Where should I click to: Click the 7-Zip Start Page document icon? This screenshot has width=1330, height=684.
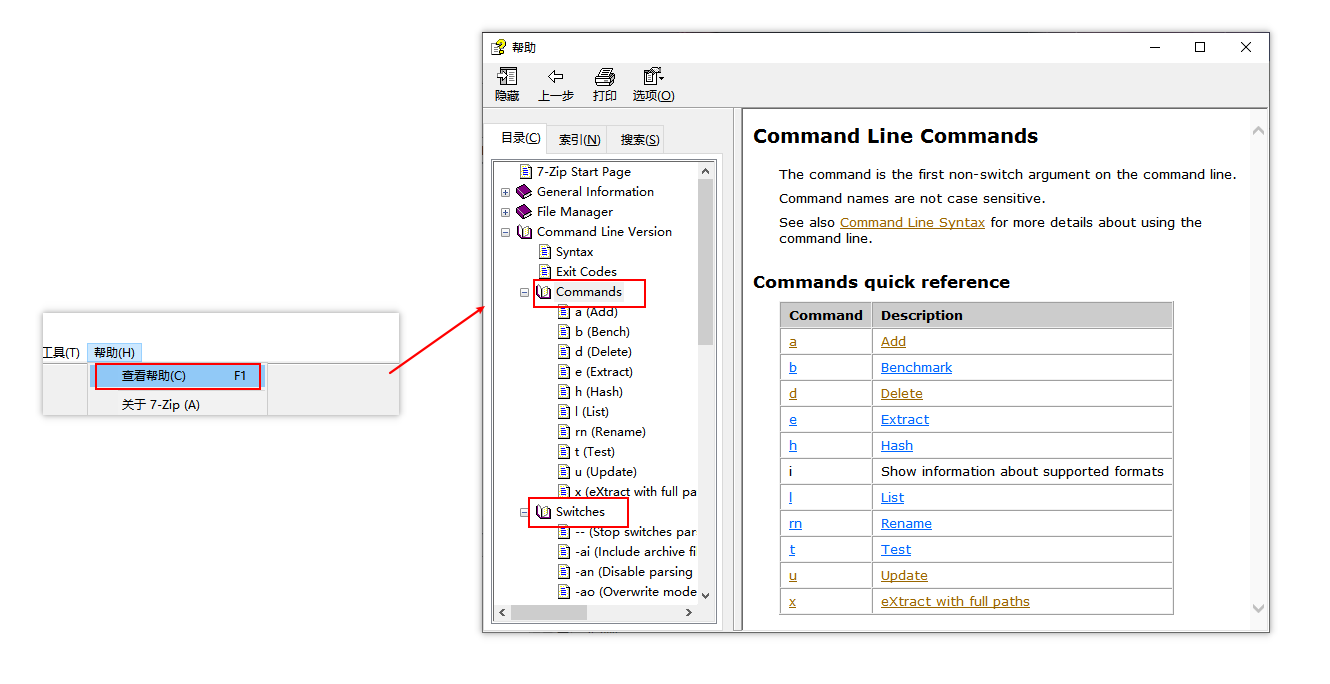tap(526, 172)
